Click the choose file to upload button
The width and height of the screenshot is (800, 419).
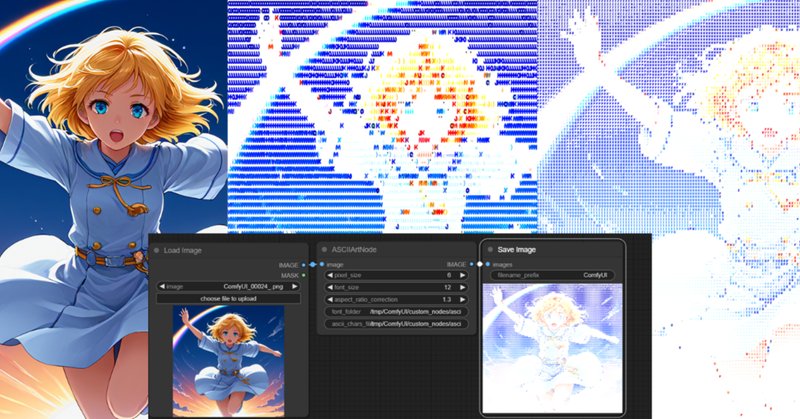point(228,299)
